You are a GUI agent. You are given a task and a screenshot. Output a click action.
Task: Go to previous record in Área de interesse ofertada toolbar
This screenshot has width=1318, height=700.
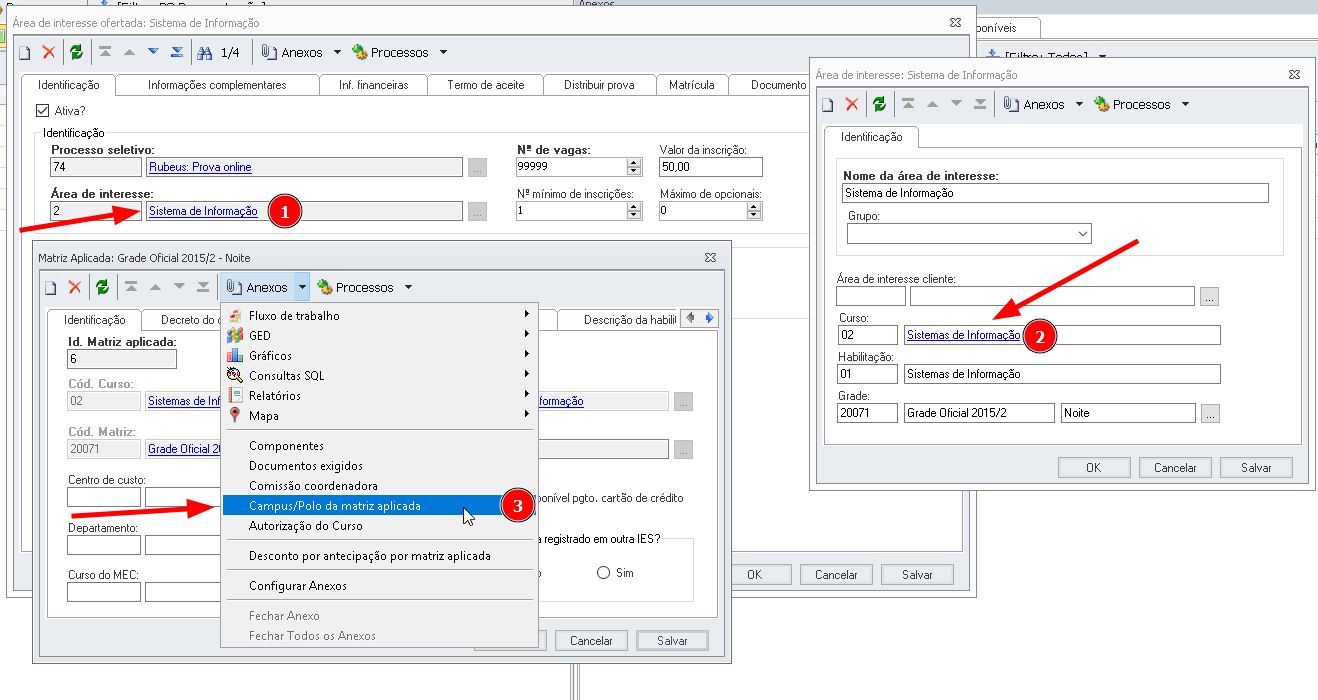point(129,52)
